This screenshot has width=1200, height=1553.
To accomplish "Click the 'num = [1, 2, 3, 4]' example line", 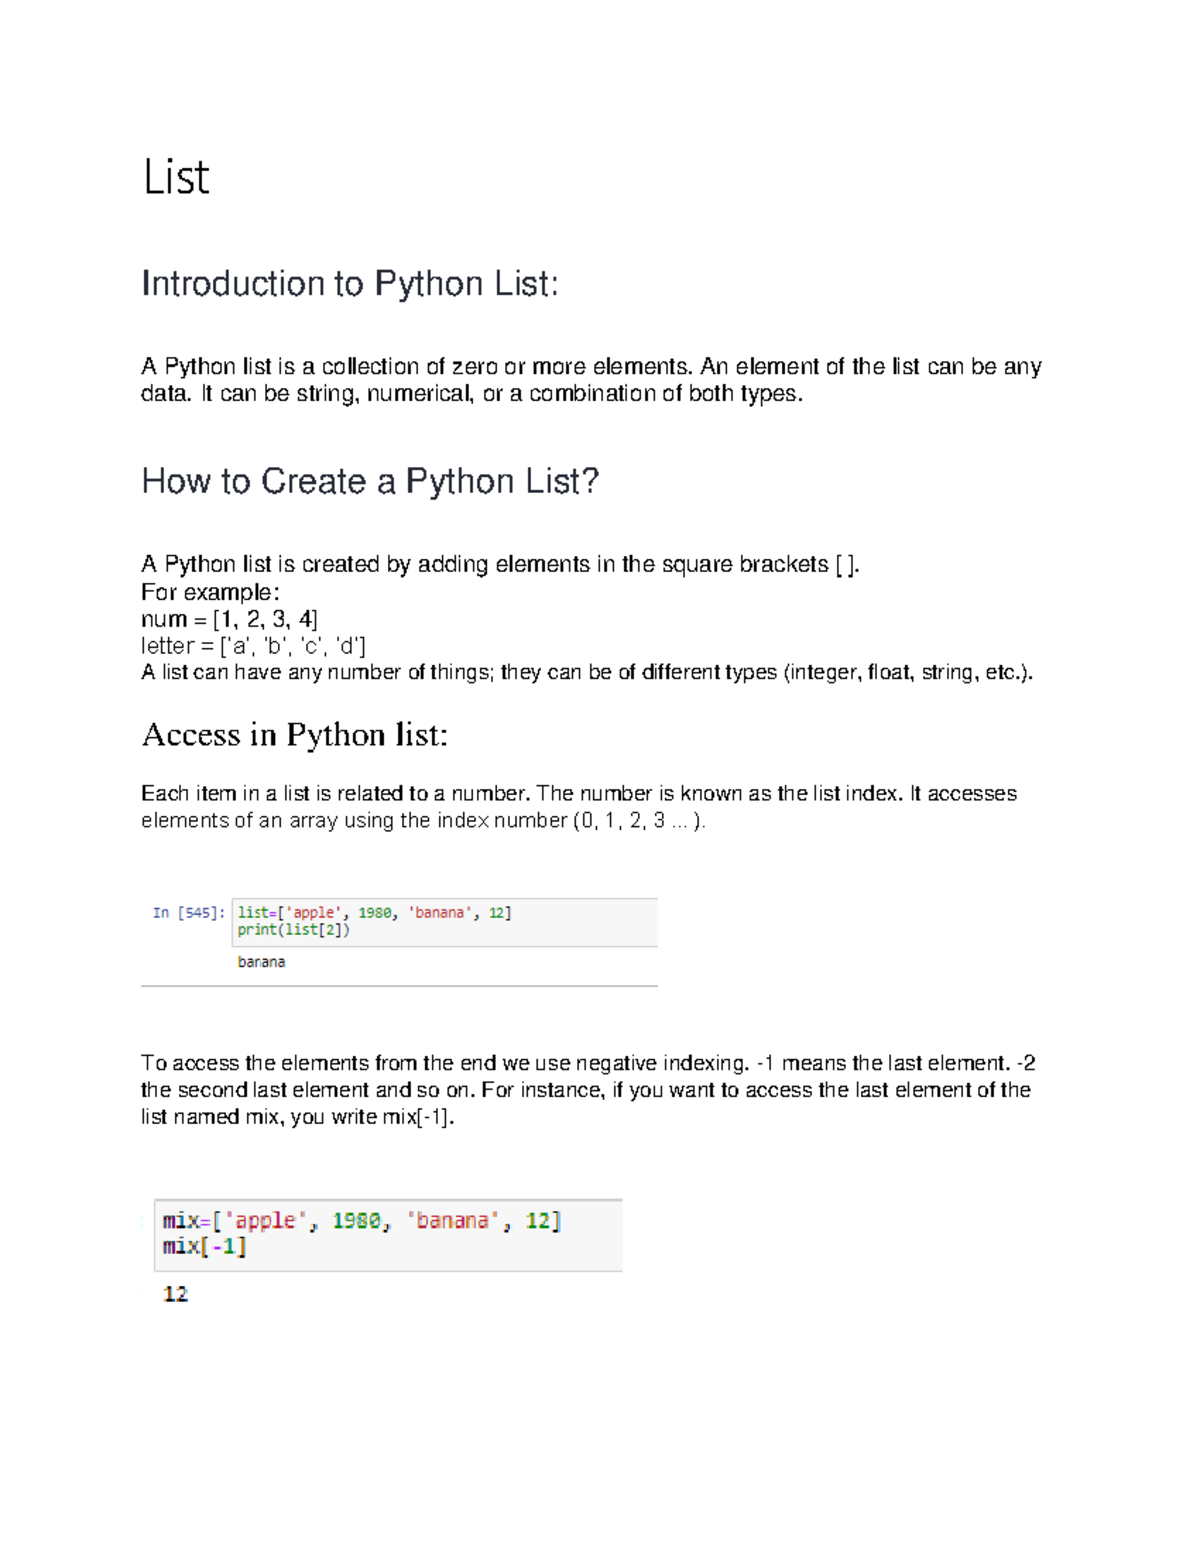I will (230, 619).
